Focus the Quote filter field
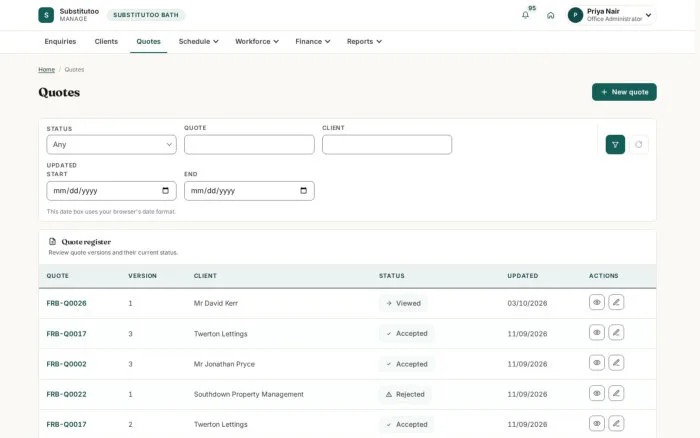 point(249,145)
